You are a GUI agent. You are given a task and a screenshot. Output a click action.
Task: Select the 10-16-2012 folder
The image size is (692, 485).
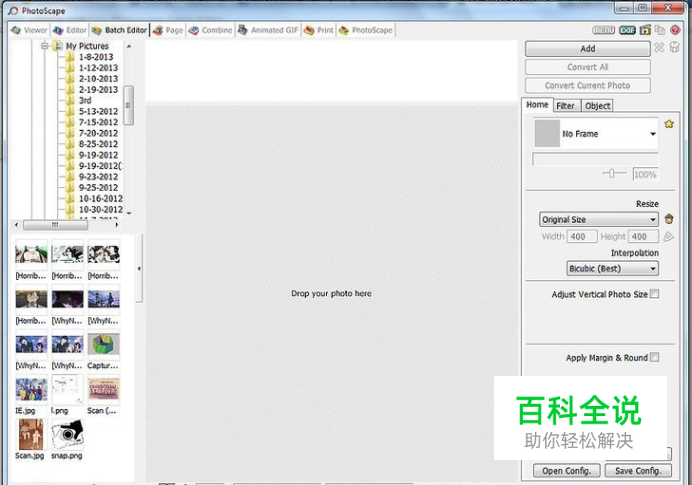pyautogui.click(x=101, y=199)
